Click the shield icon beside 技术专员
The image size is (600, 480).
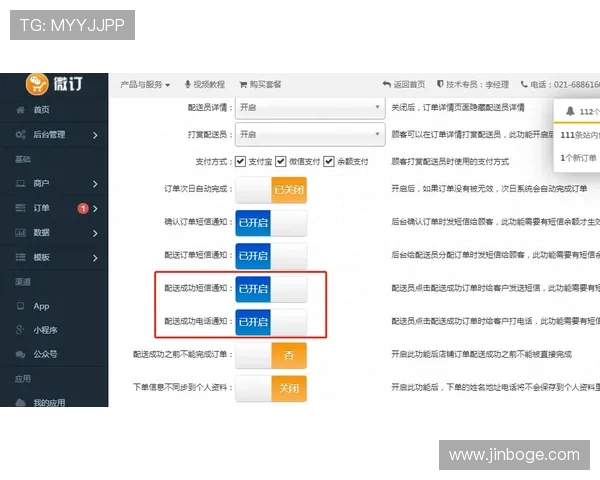[440, 84]
